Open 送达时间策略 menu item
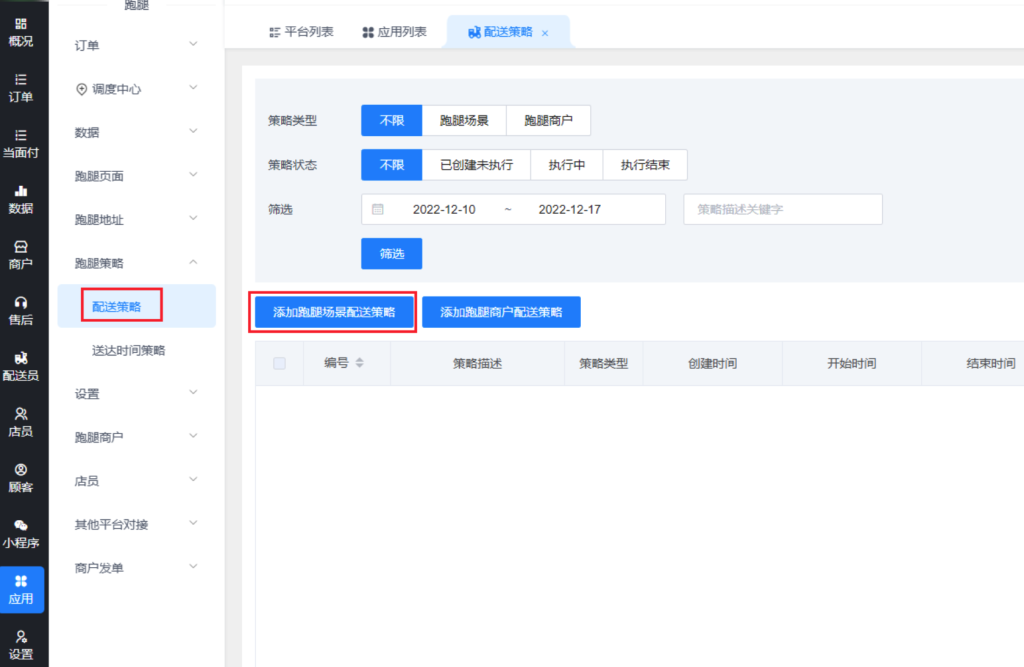The width and height of the screenshot is (1024, 667). (128, 350)
